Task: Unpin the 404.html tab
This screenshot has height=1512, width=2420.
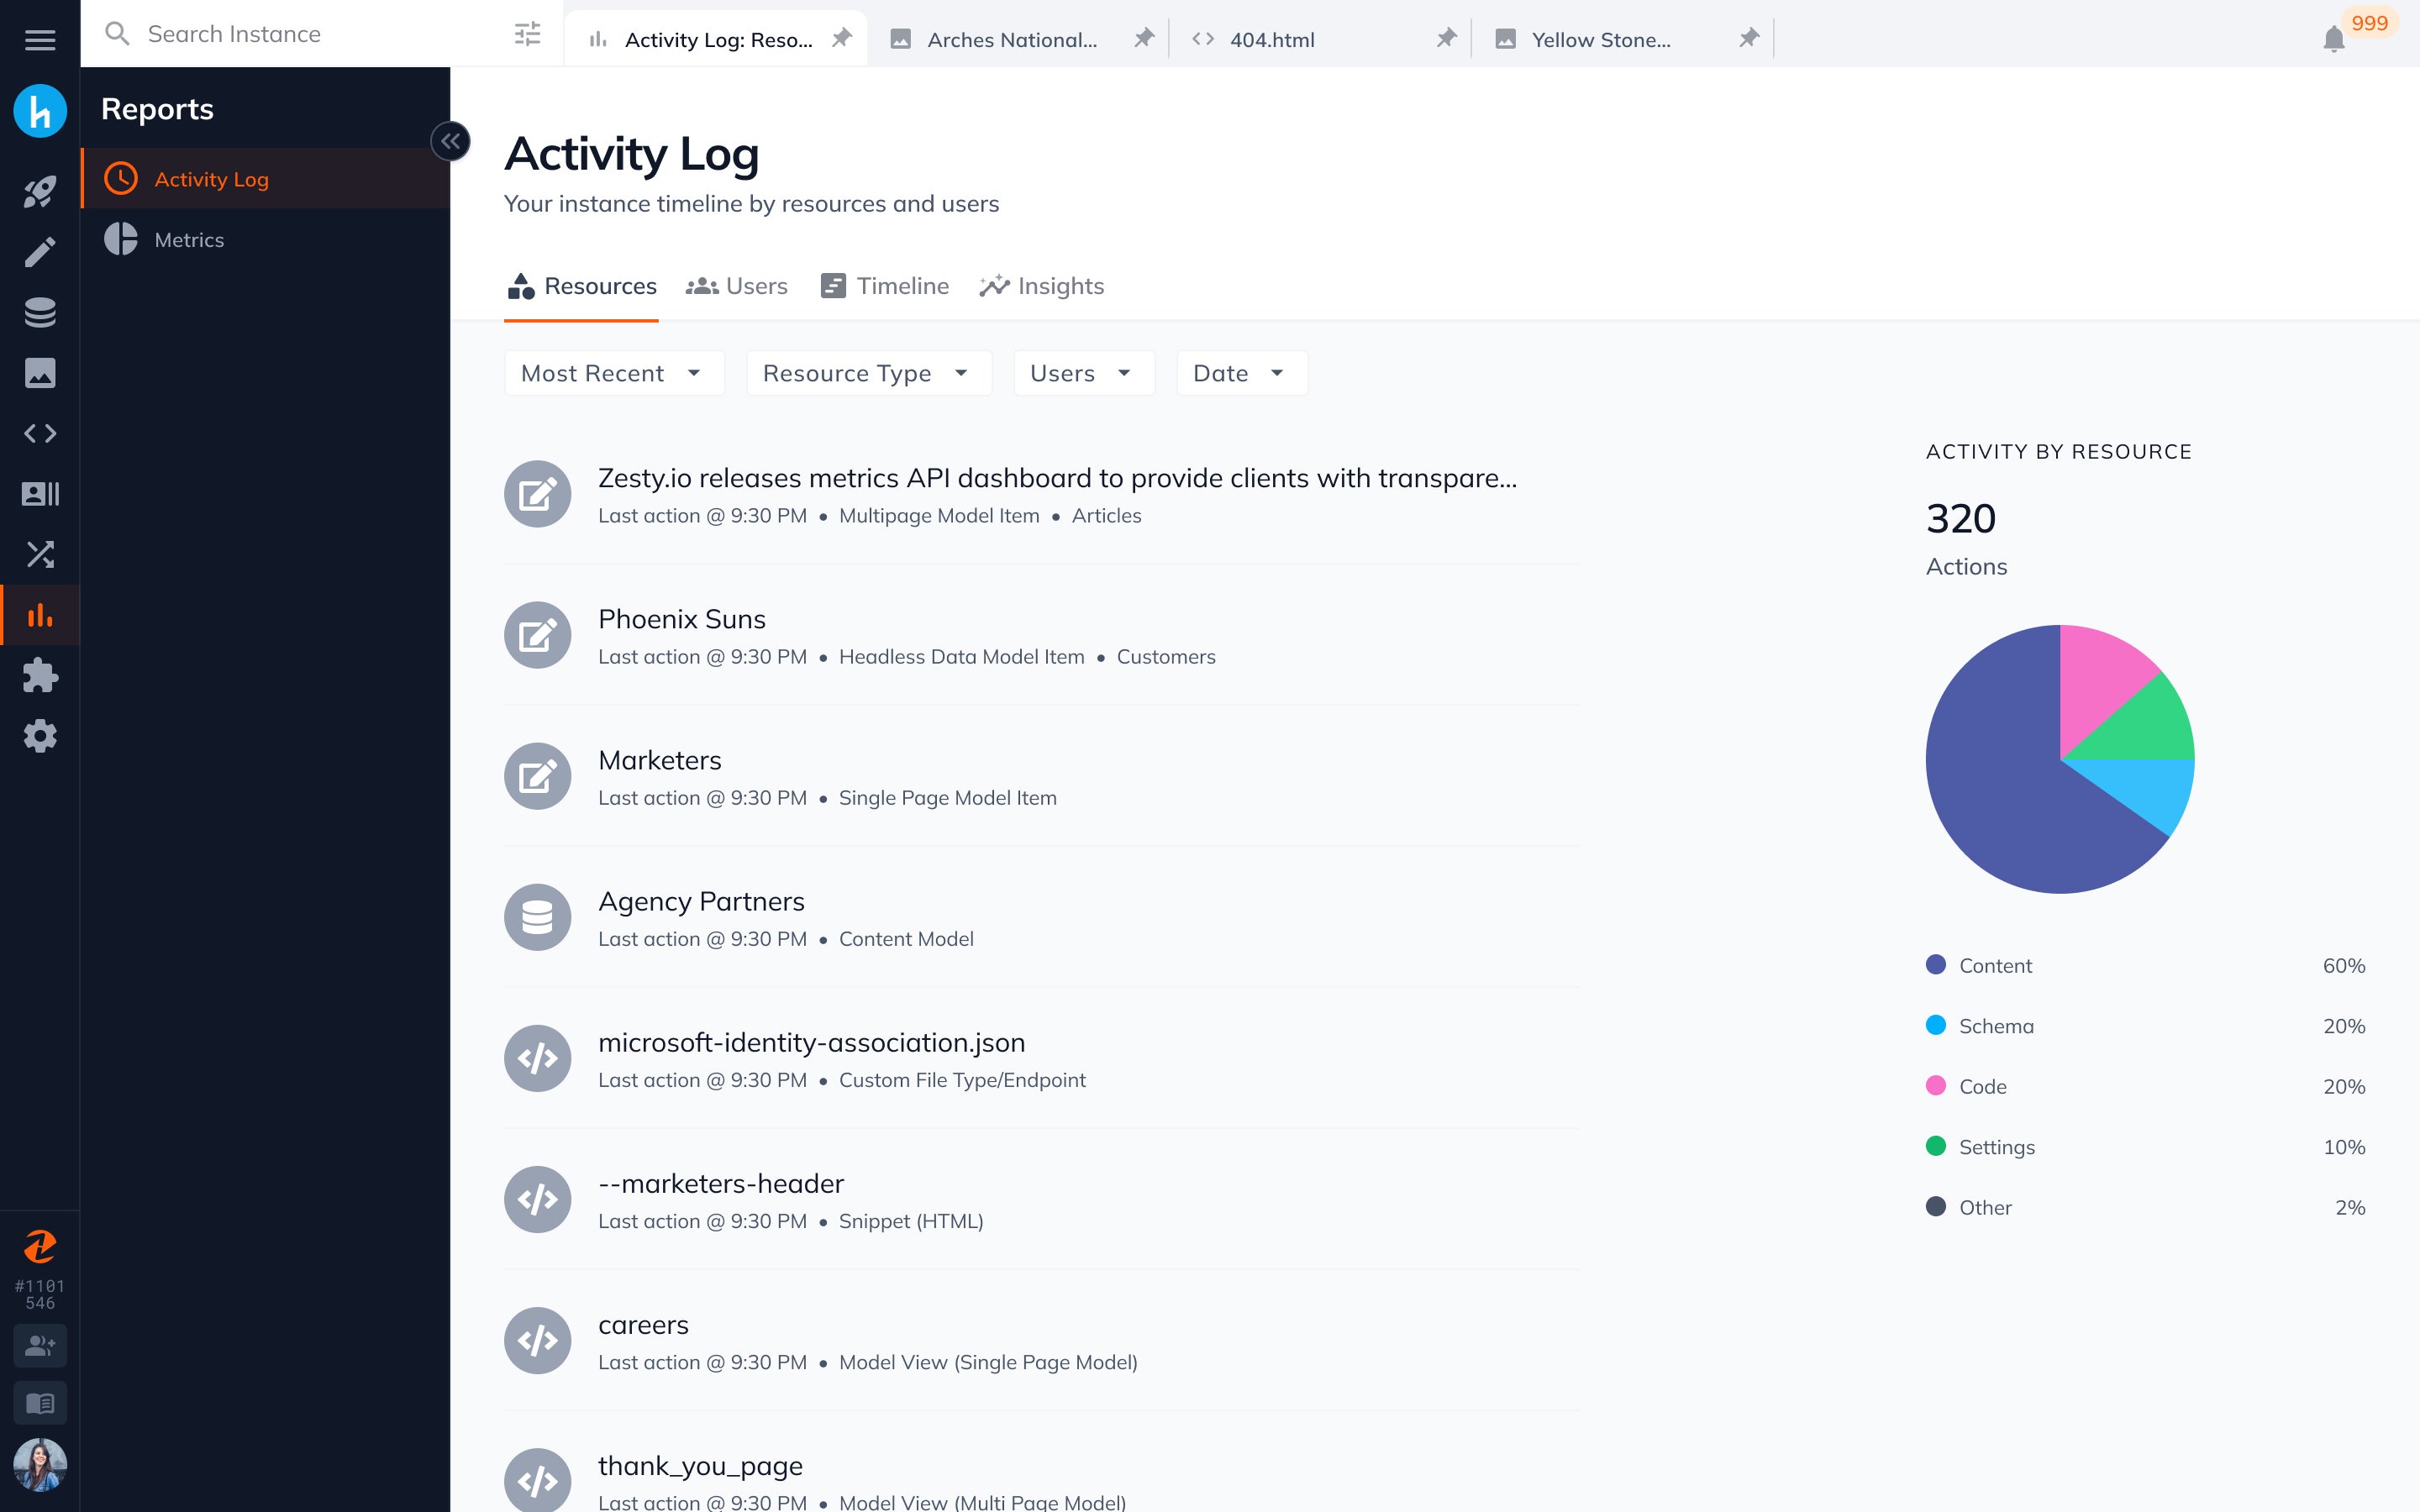Action: 1446,38
